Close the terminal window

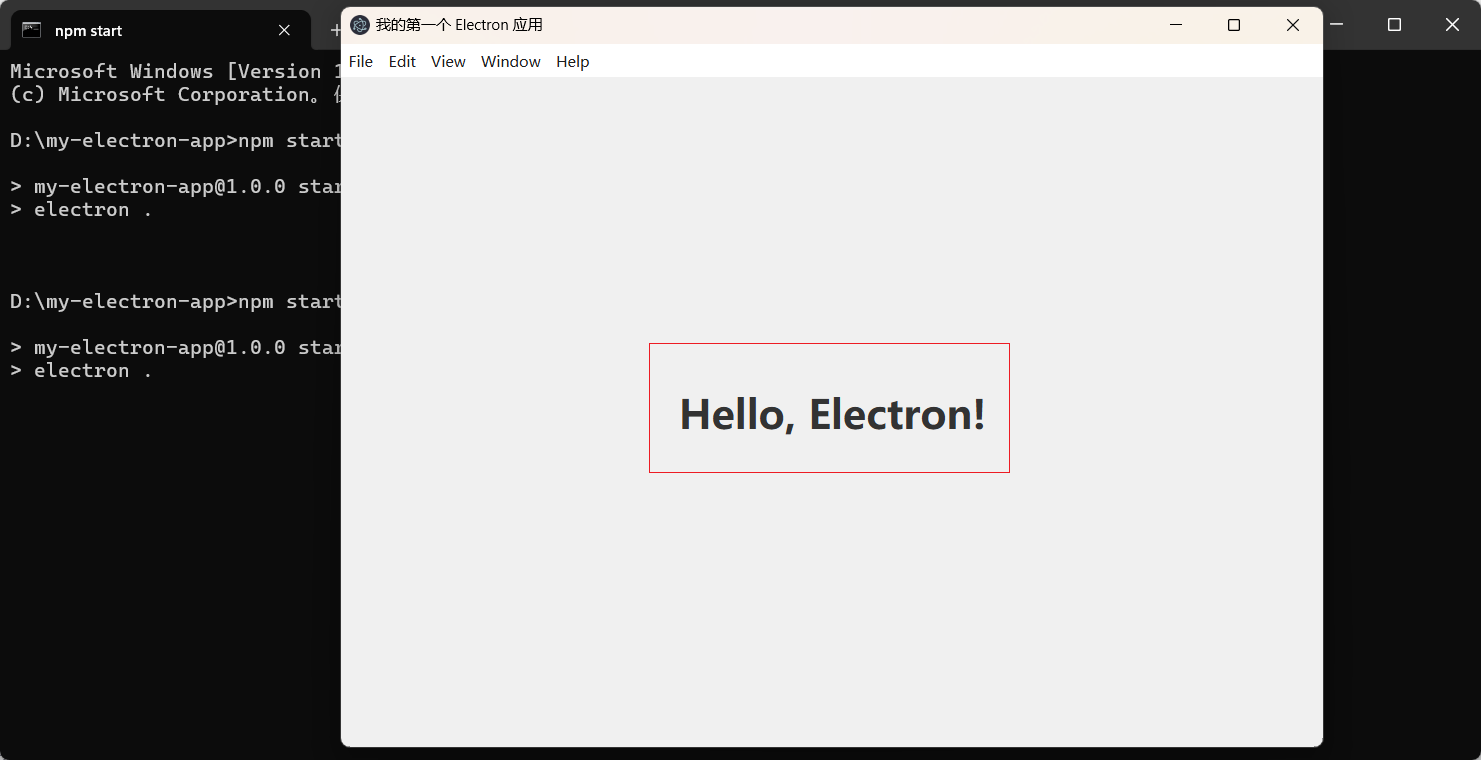[x=1452, y=25]
